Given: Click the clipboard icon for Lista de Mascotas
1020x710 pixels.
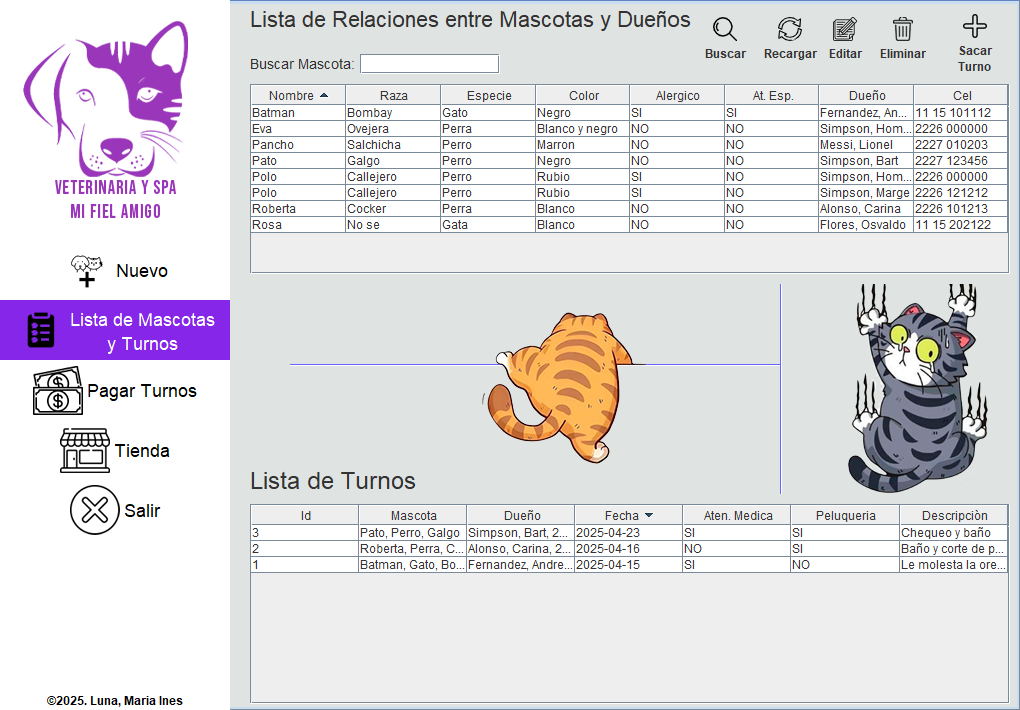Looking at the screenshot, I should 41,330.
